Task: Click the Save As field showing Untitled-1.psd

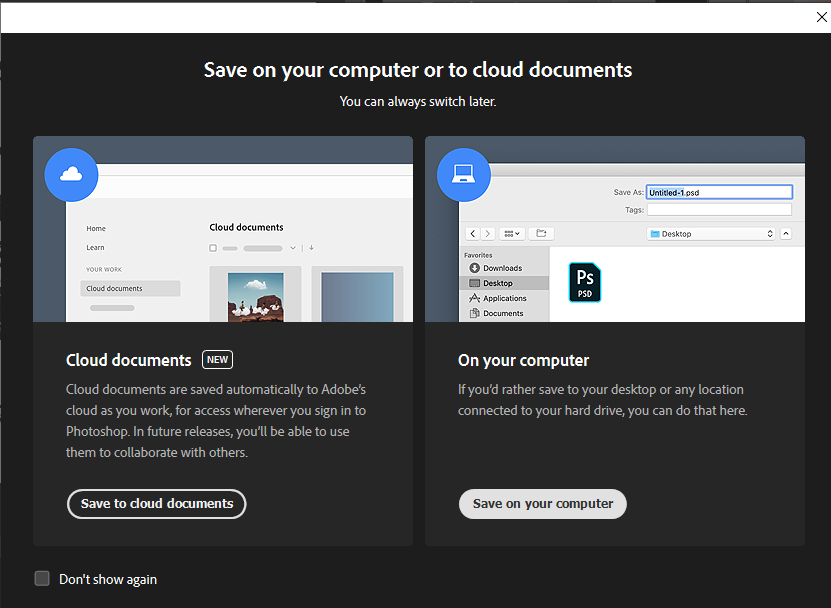Action: pyautogui.click(x=719, y=192)
